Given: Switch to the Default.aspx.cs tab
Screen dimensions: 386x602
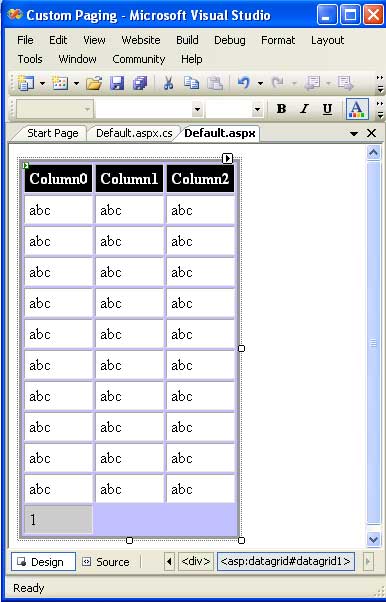Looking at the screenshot, I should [x=134, y=133].
